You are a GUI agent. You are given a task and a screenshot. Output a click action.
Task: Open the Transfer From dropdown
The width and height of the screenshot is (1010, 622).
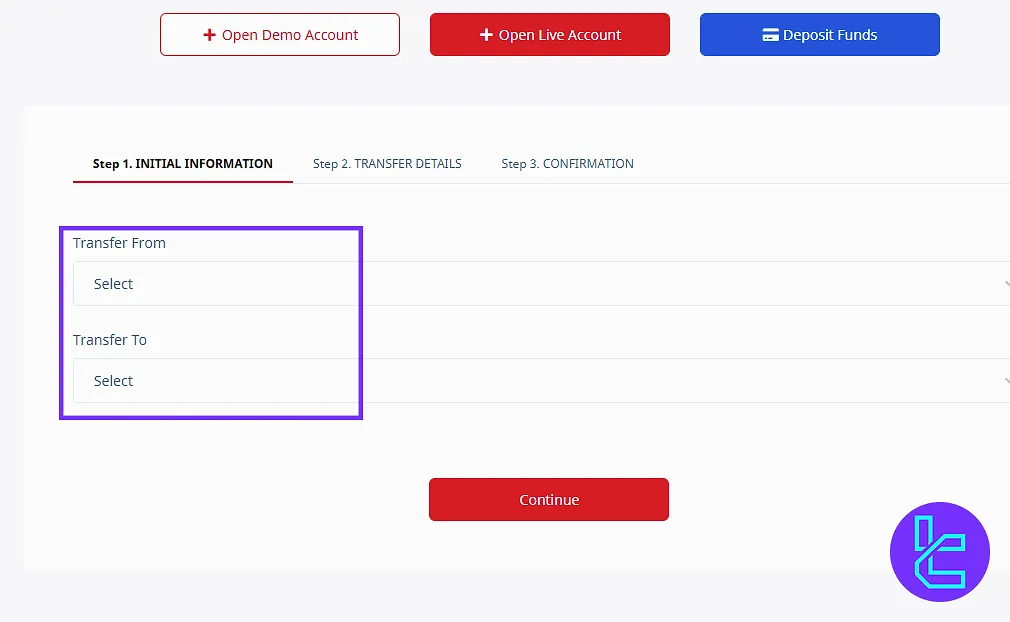coord(540,284)
